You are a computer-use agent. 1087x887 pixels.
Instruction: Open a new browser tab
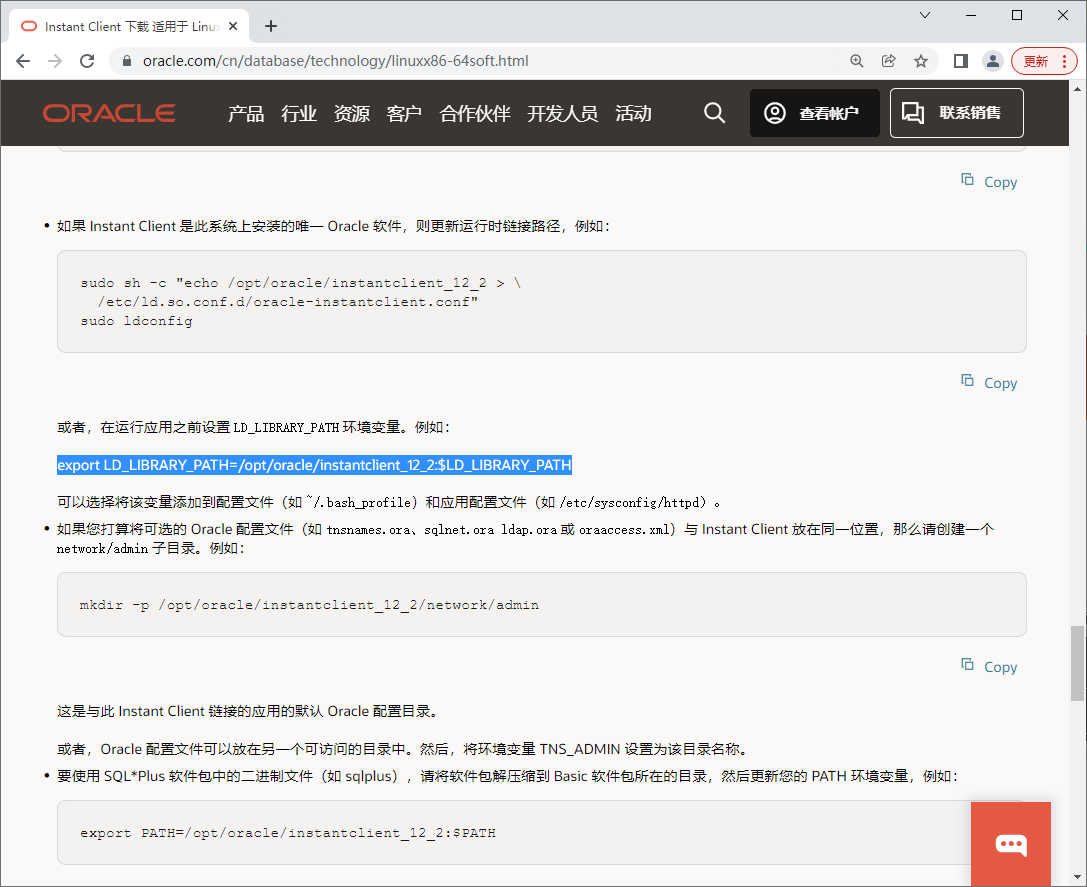pyautogui.click(x=271, y=26)
